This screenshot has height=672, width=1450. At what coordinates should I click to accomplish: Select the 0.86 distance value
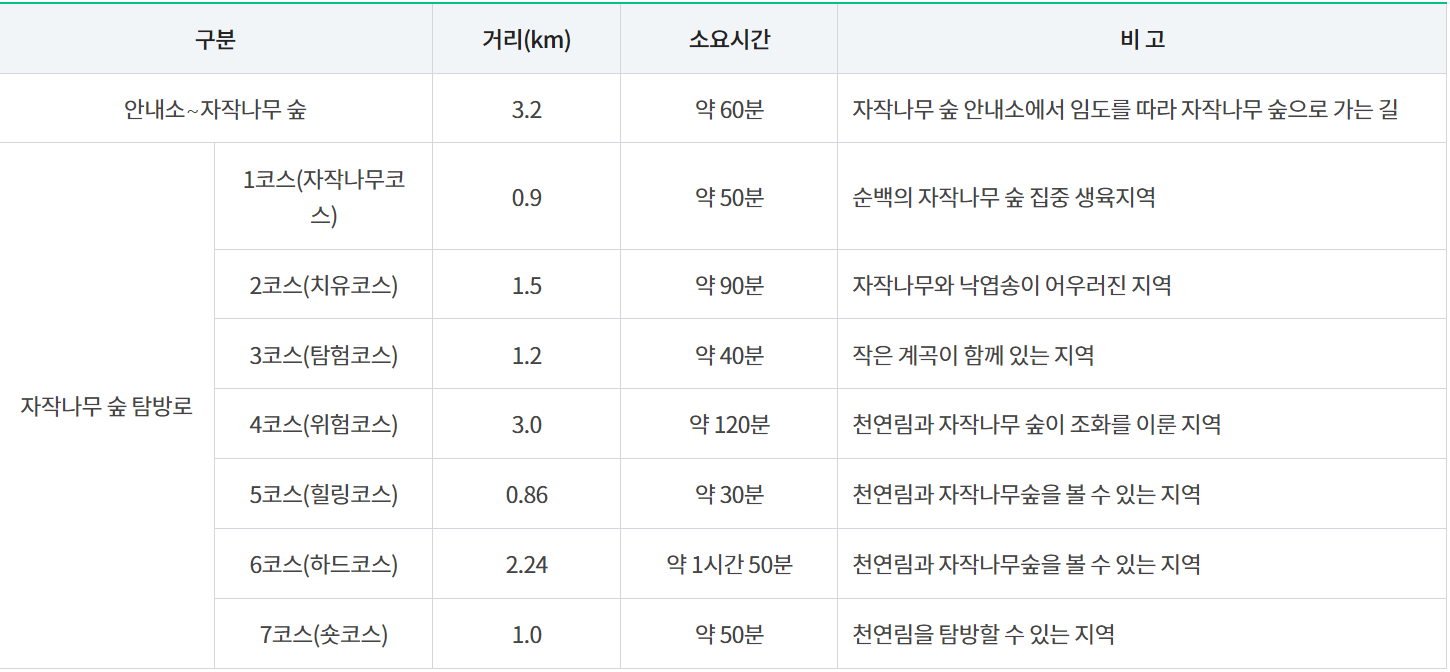coord(524,493)
